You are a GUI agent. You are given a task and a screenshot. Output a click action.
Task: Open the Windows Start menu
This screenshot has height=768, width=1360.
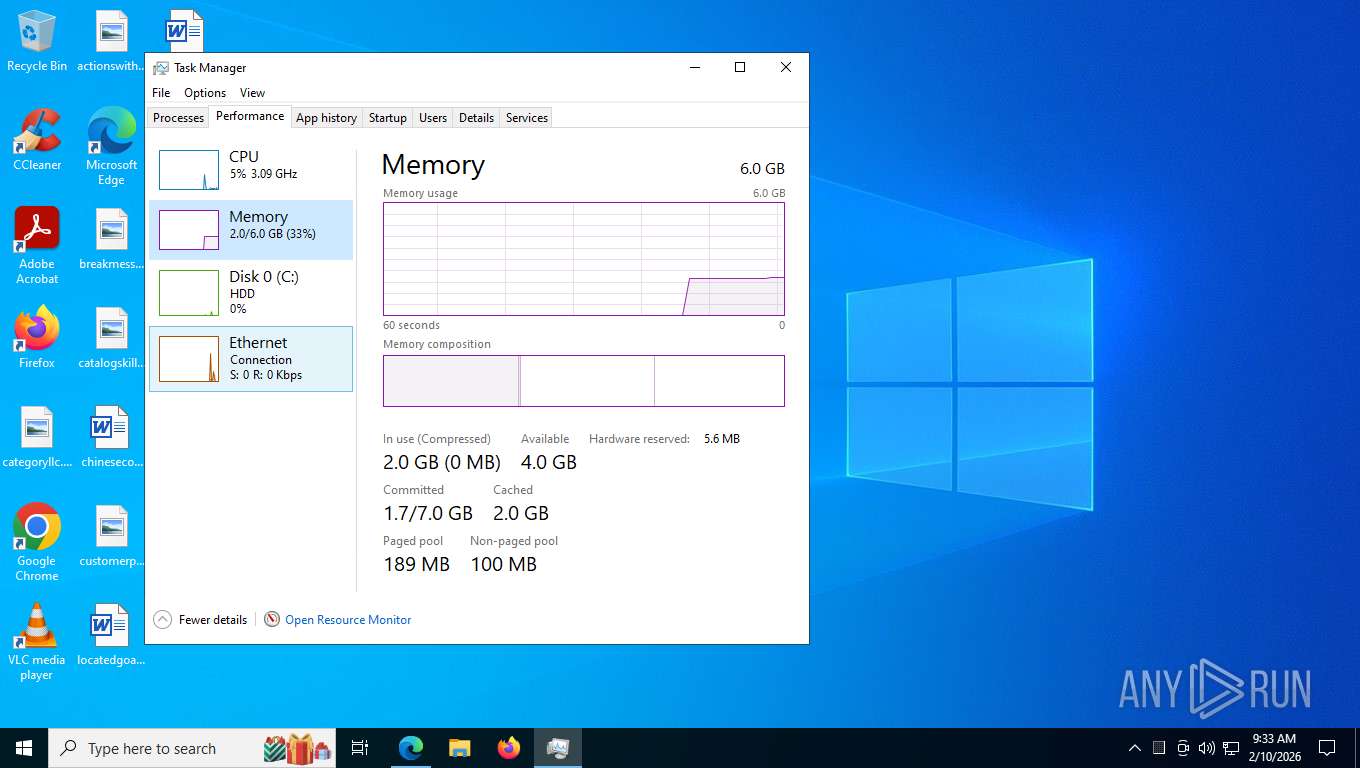[24, 748]
